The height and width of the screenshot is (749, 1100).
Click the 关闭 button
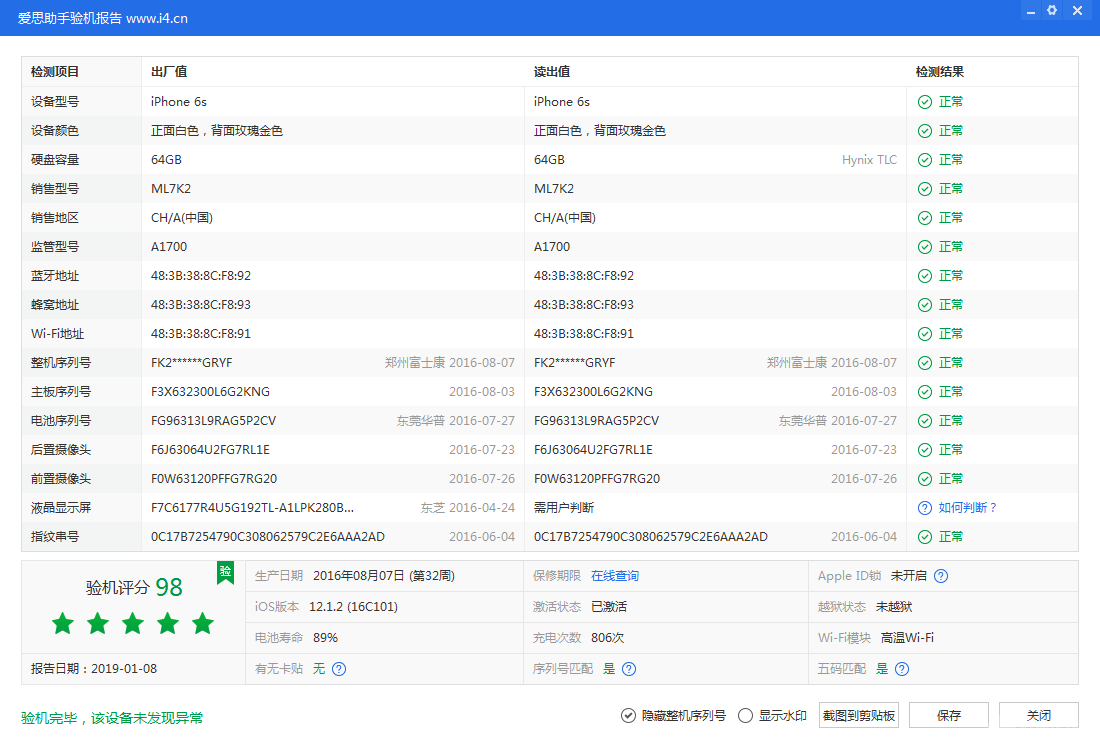[x=1039, y=715]
